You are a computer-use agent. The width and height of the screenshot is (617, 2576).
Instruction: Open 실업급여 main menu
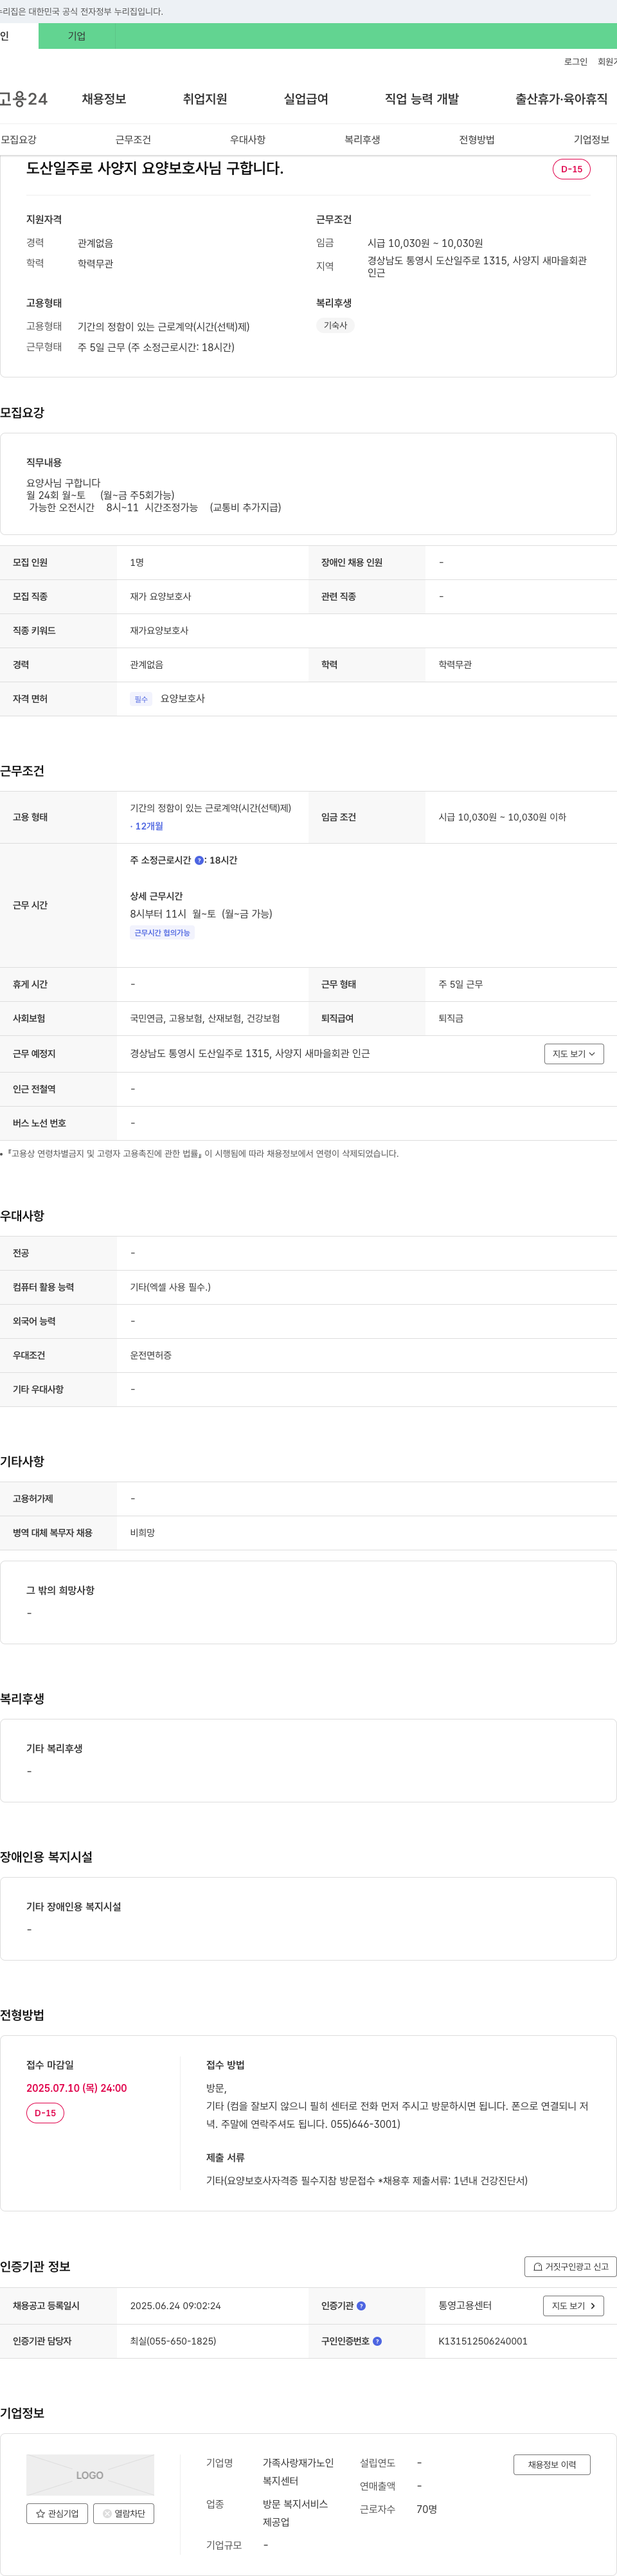point(306,99)
